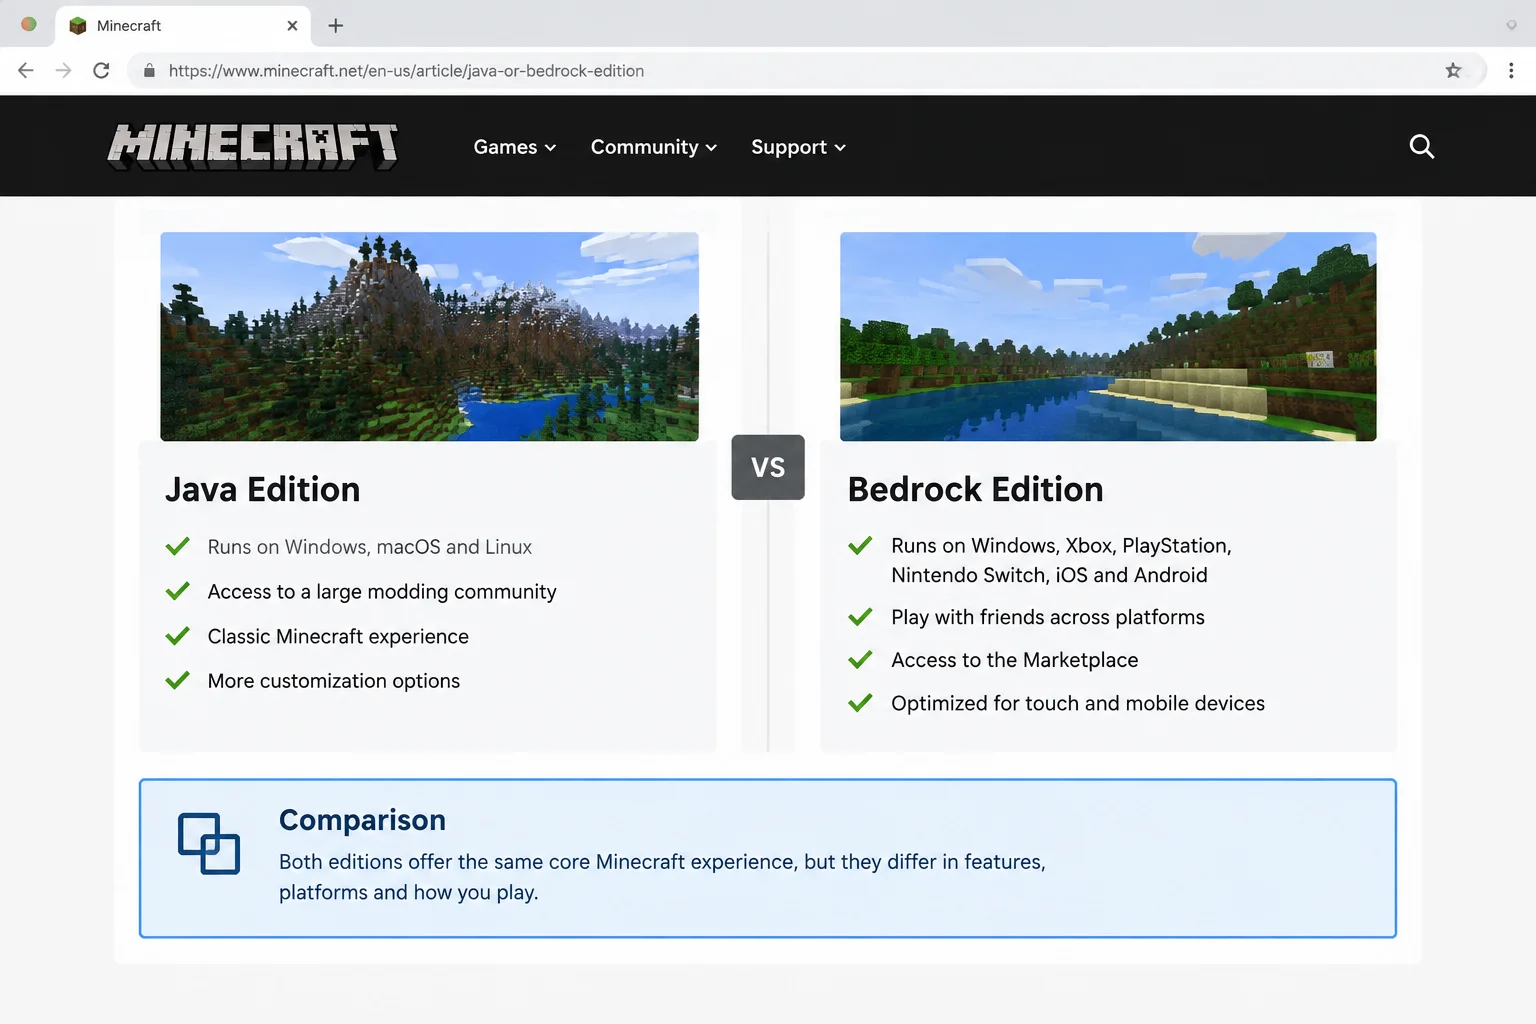The height and width of the screenshot is (1024, 1536).
Task: Click the 'Both editions offer the same core' paragraph
Action: coord(662,877)
